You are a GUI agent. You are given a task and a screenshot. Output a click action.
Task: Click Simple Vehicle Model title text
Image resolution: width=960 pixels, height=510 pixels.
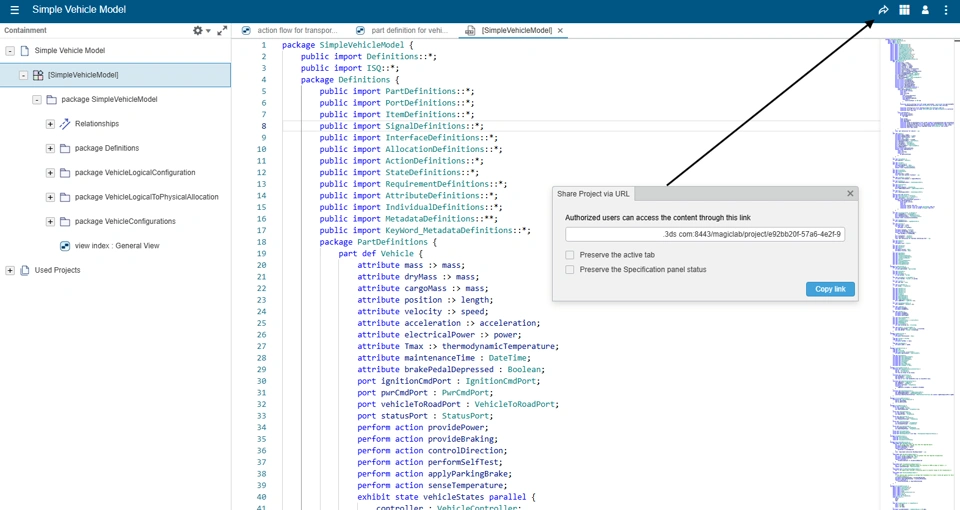(x=79, y=10)
